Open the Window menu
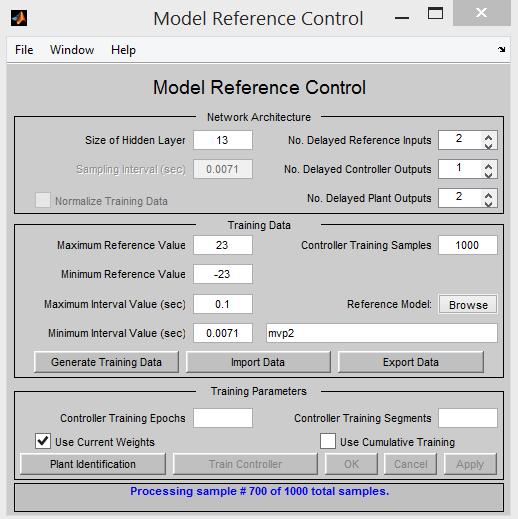This screenshot has width=518, height=519. point(72,50)
